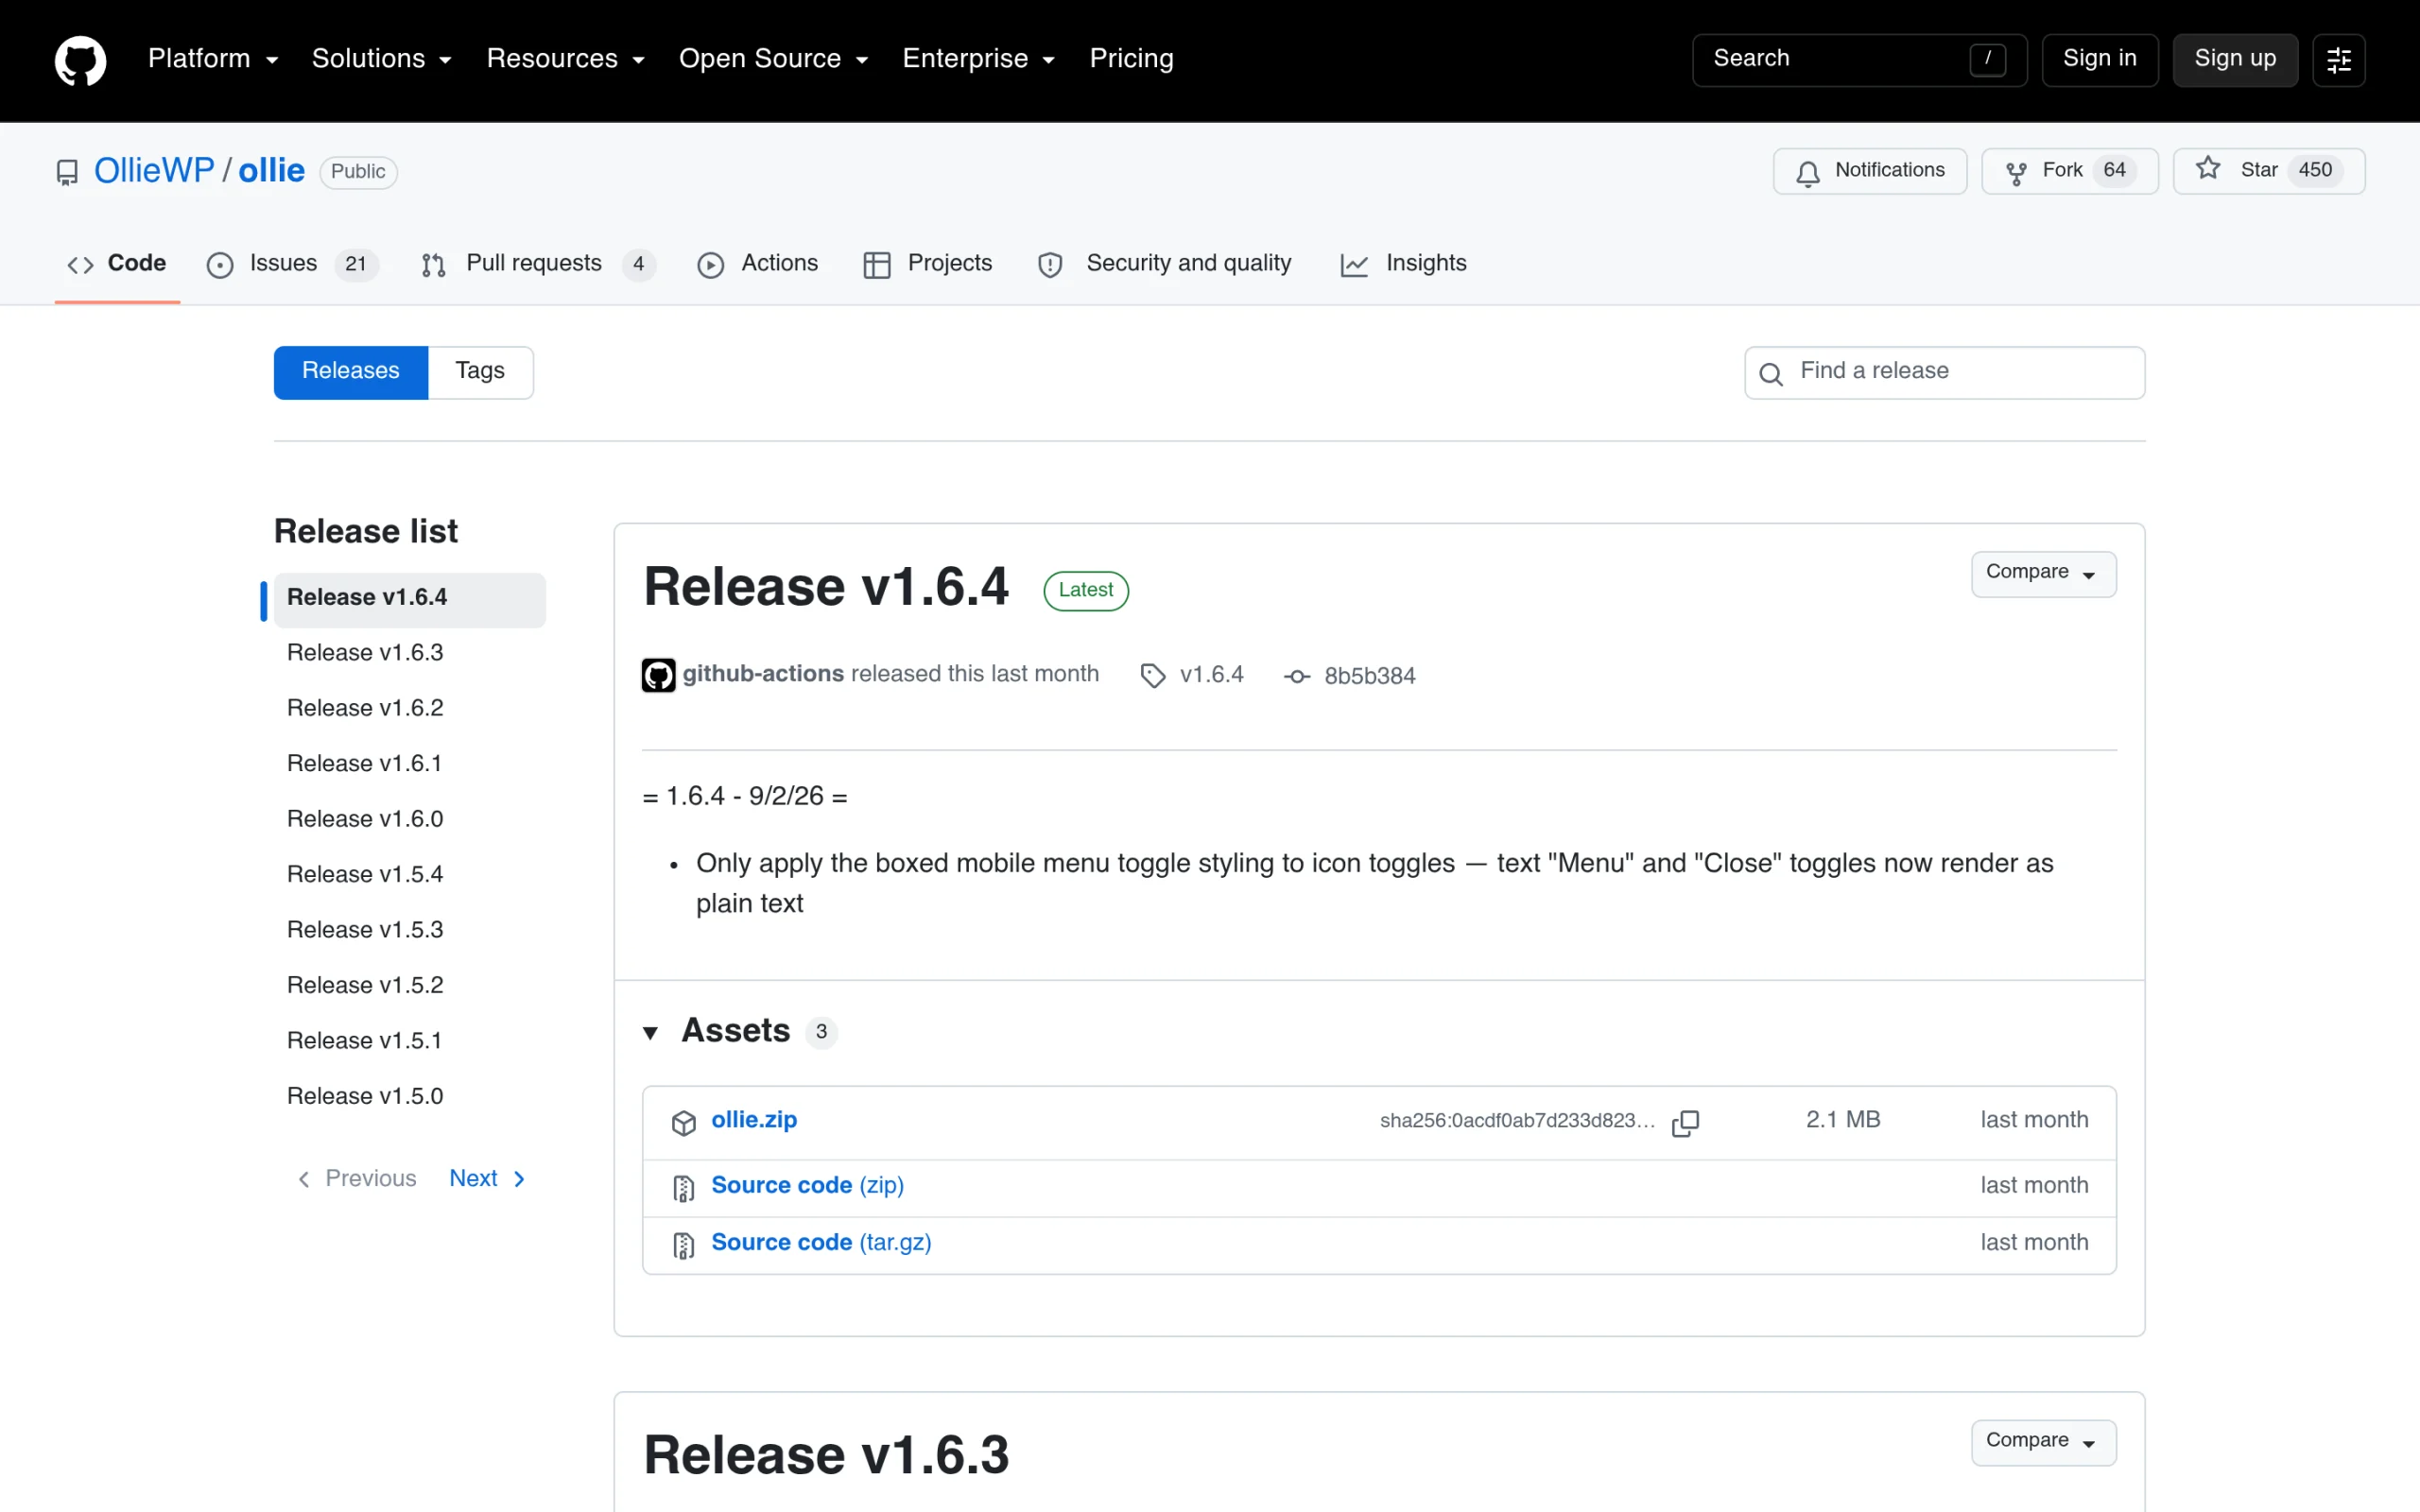Image resolution: width=2420 pixels, height=1512 pixels.
Task: Click the 2.1 MB file size text
Action: (1843, 1120)
